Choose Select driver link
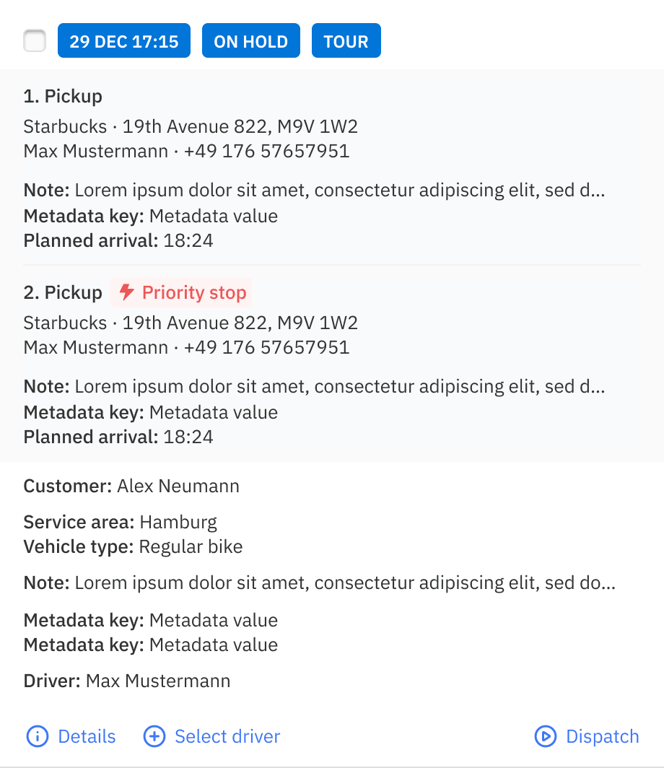664x768 pixels. pos(227,736)
